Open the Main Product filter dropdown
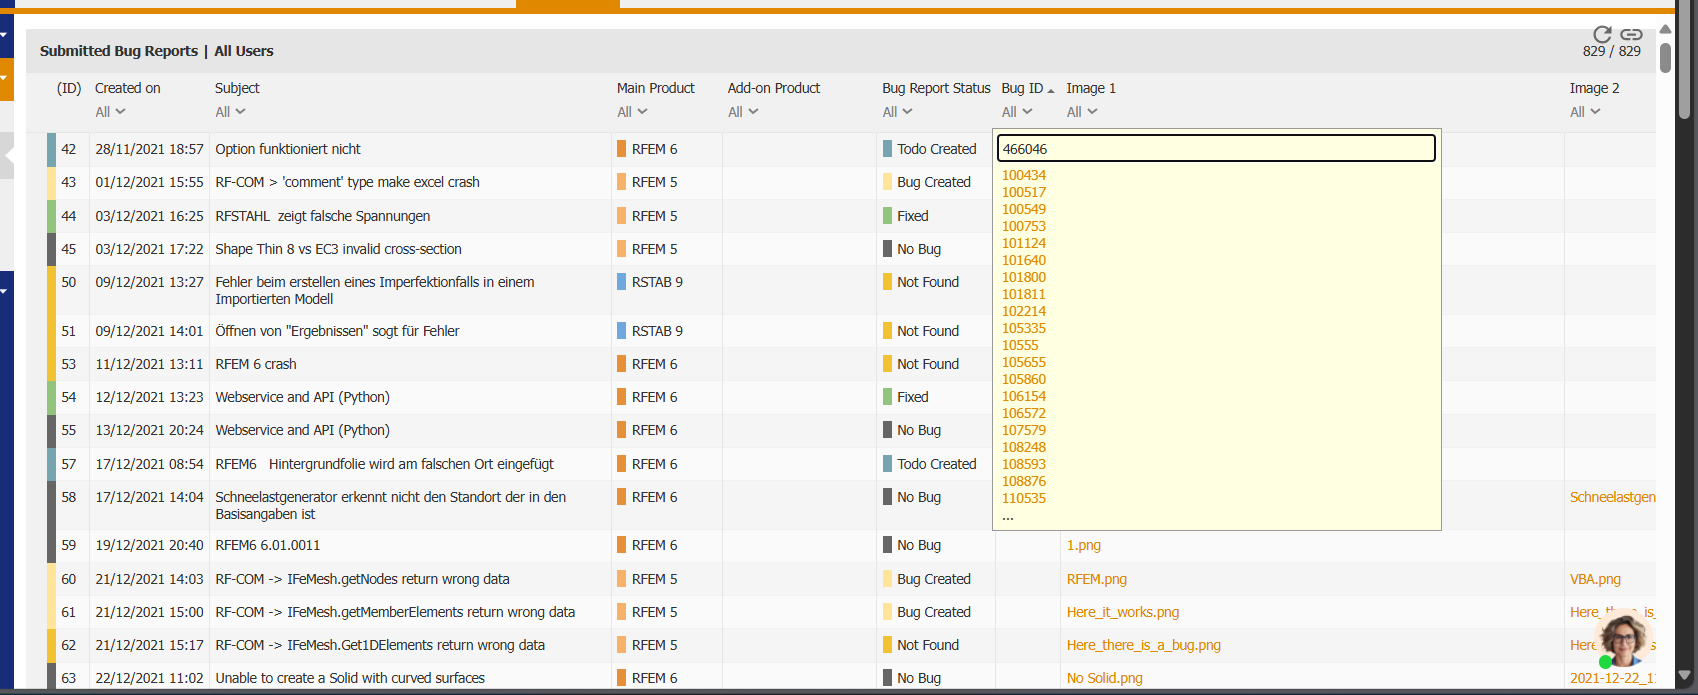The image size is (1698, 695). click(632, 112)
